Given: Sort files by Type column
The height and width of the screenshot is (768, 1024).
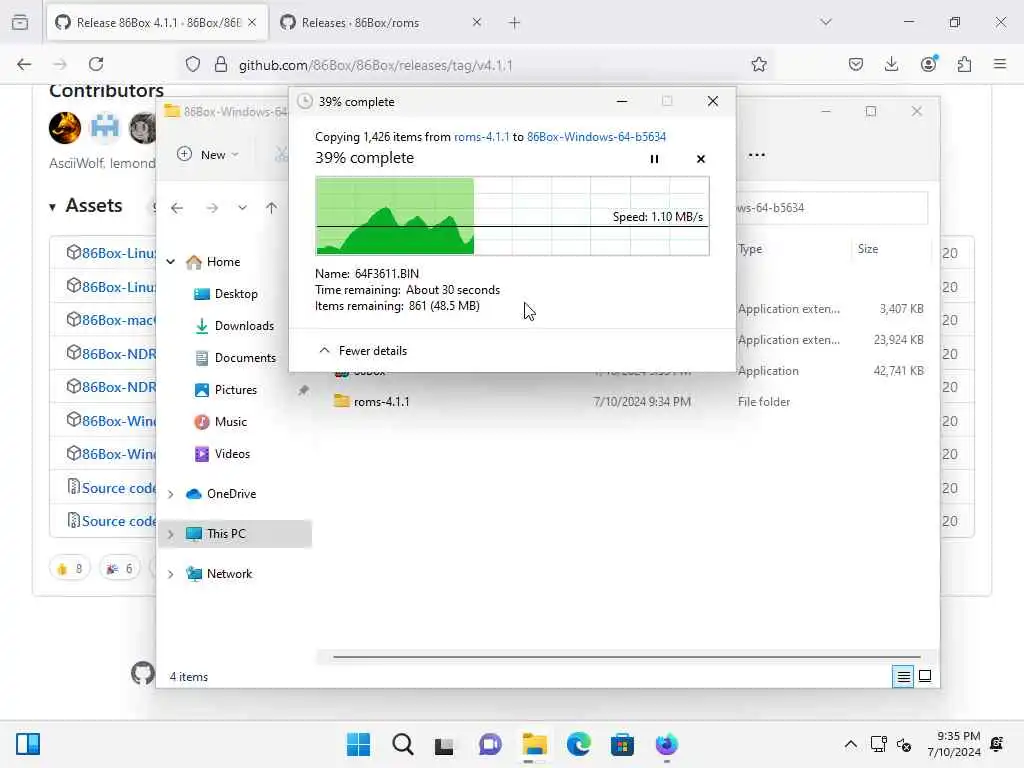Looking at the screenshot, I should click(750, 249).
